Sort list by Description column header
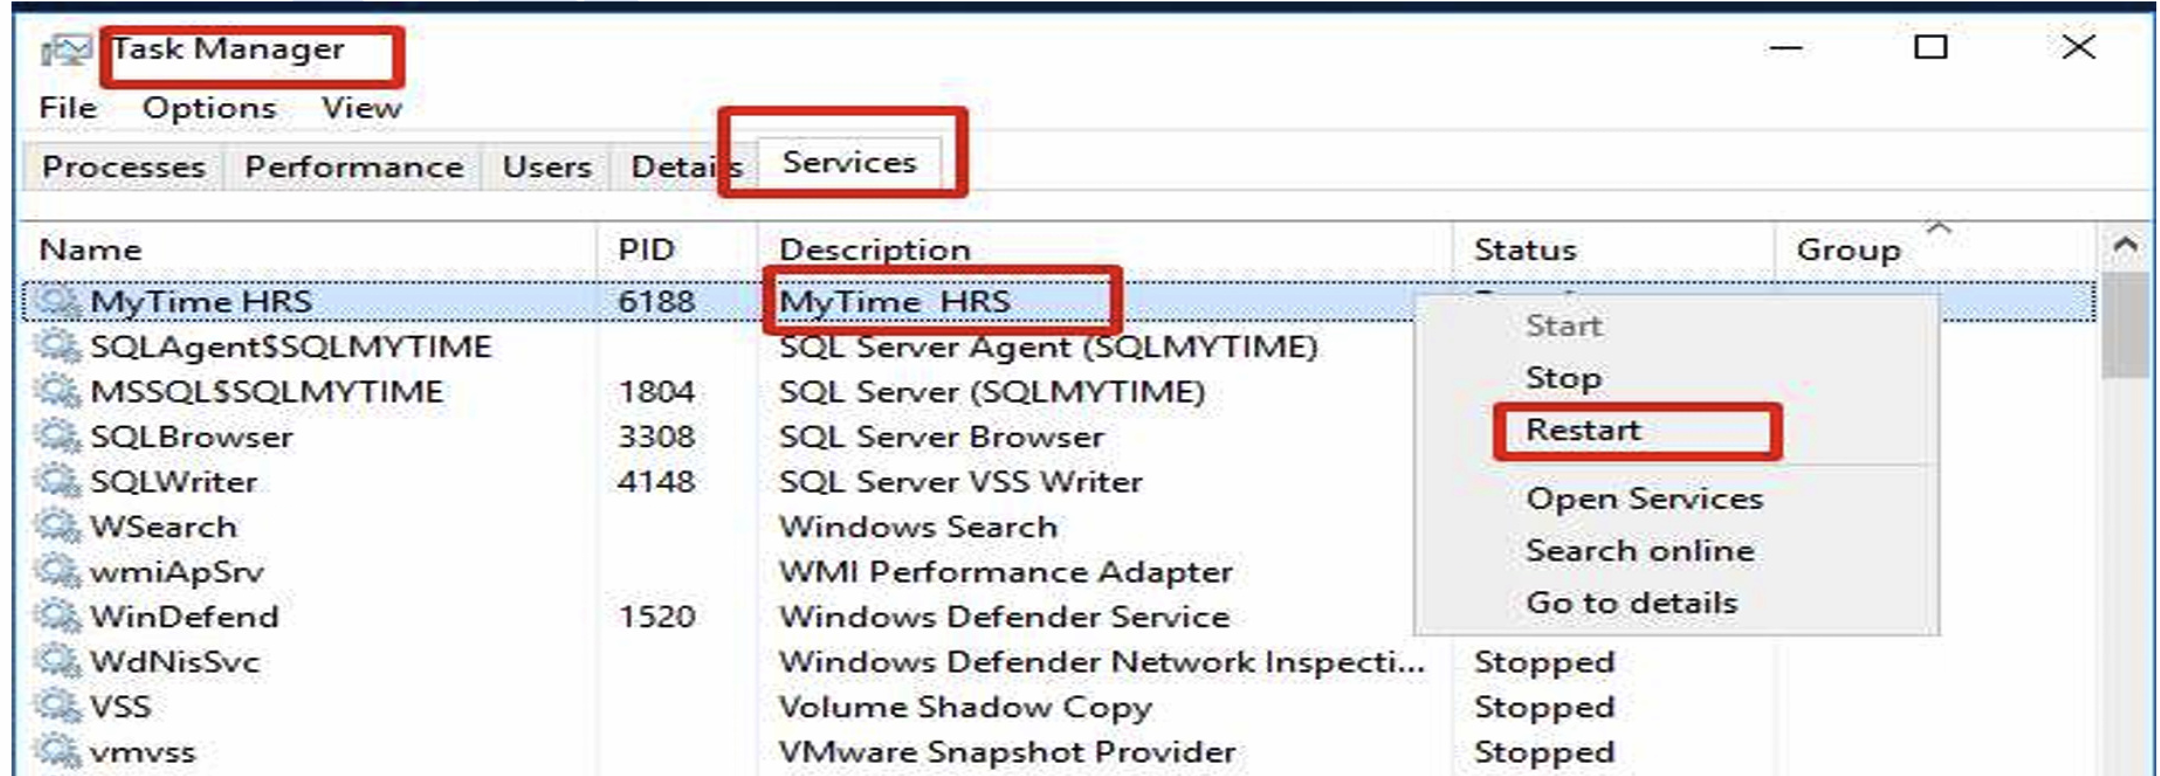Viewport: 2160px width, 776px height. (x=874, y=250)
